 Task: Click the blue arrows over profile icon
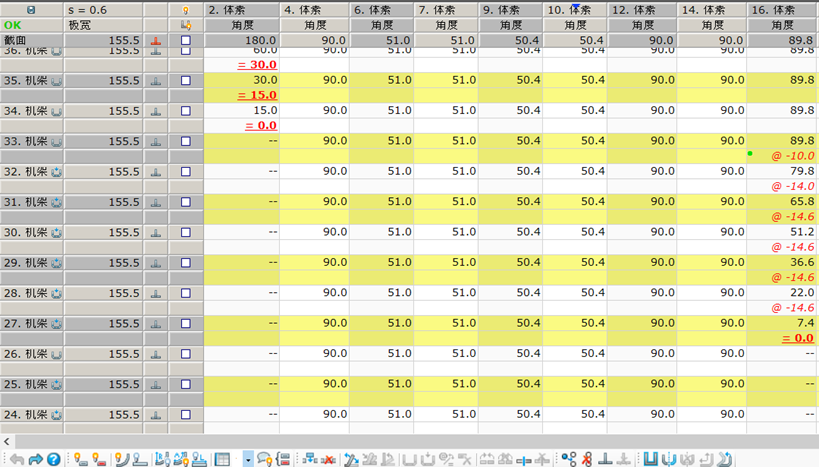tap(351, 459)
